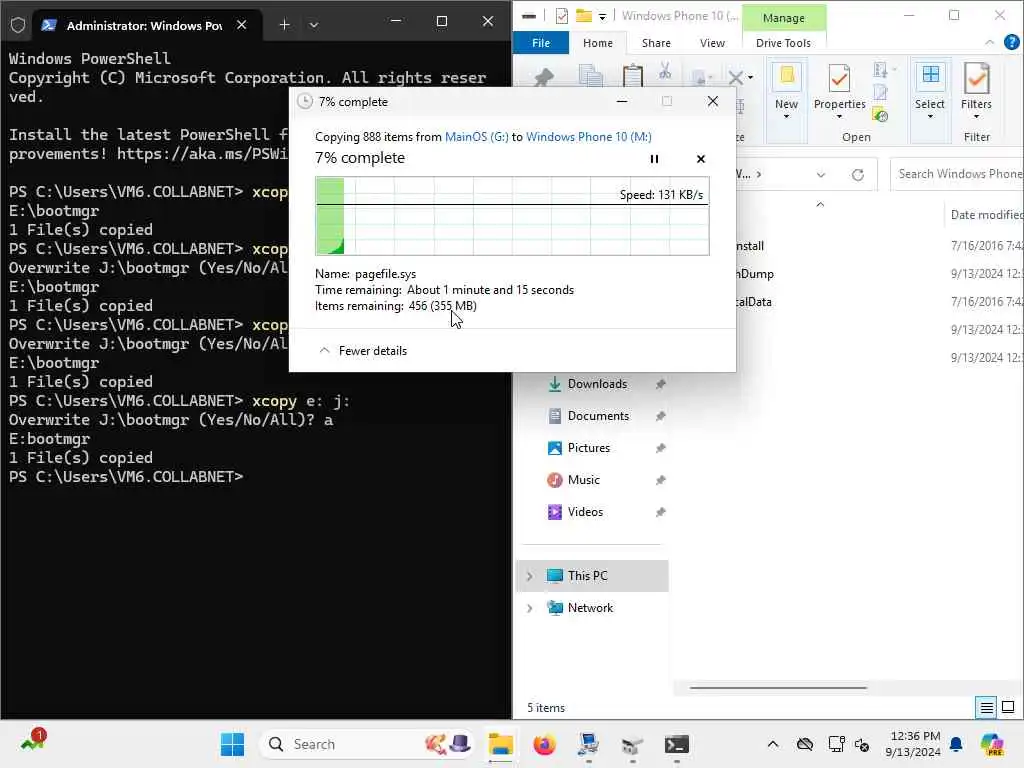Image resolution: width=1024 pixels, height=768 pixels.
Task: Click the Paste clipboard icon
Action: (x=632, y=76)
